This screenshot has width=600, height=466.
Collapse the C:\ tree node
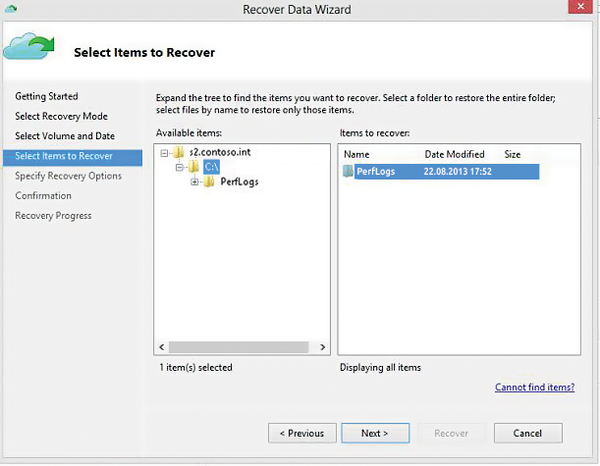tap(179, 167)
